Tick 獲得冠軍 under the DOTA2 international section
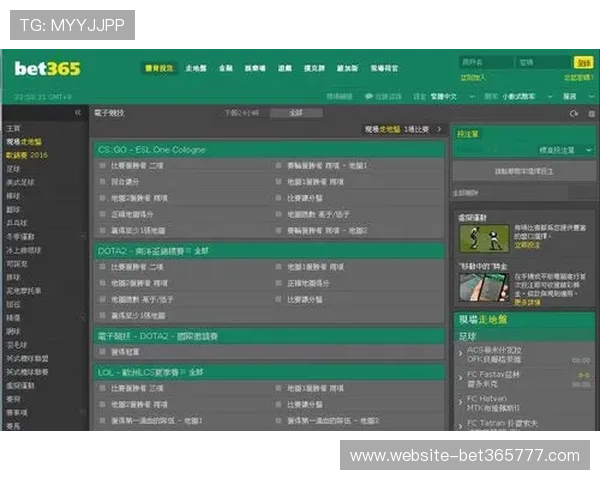This screenshot has height=480, width=600. [102, 351]
